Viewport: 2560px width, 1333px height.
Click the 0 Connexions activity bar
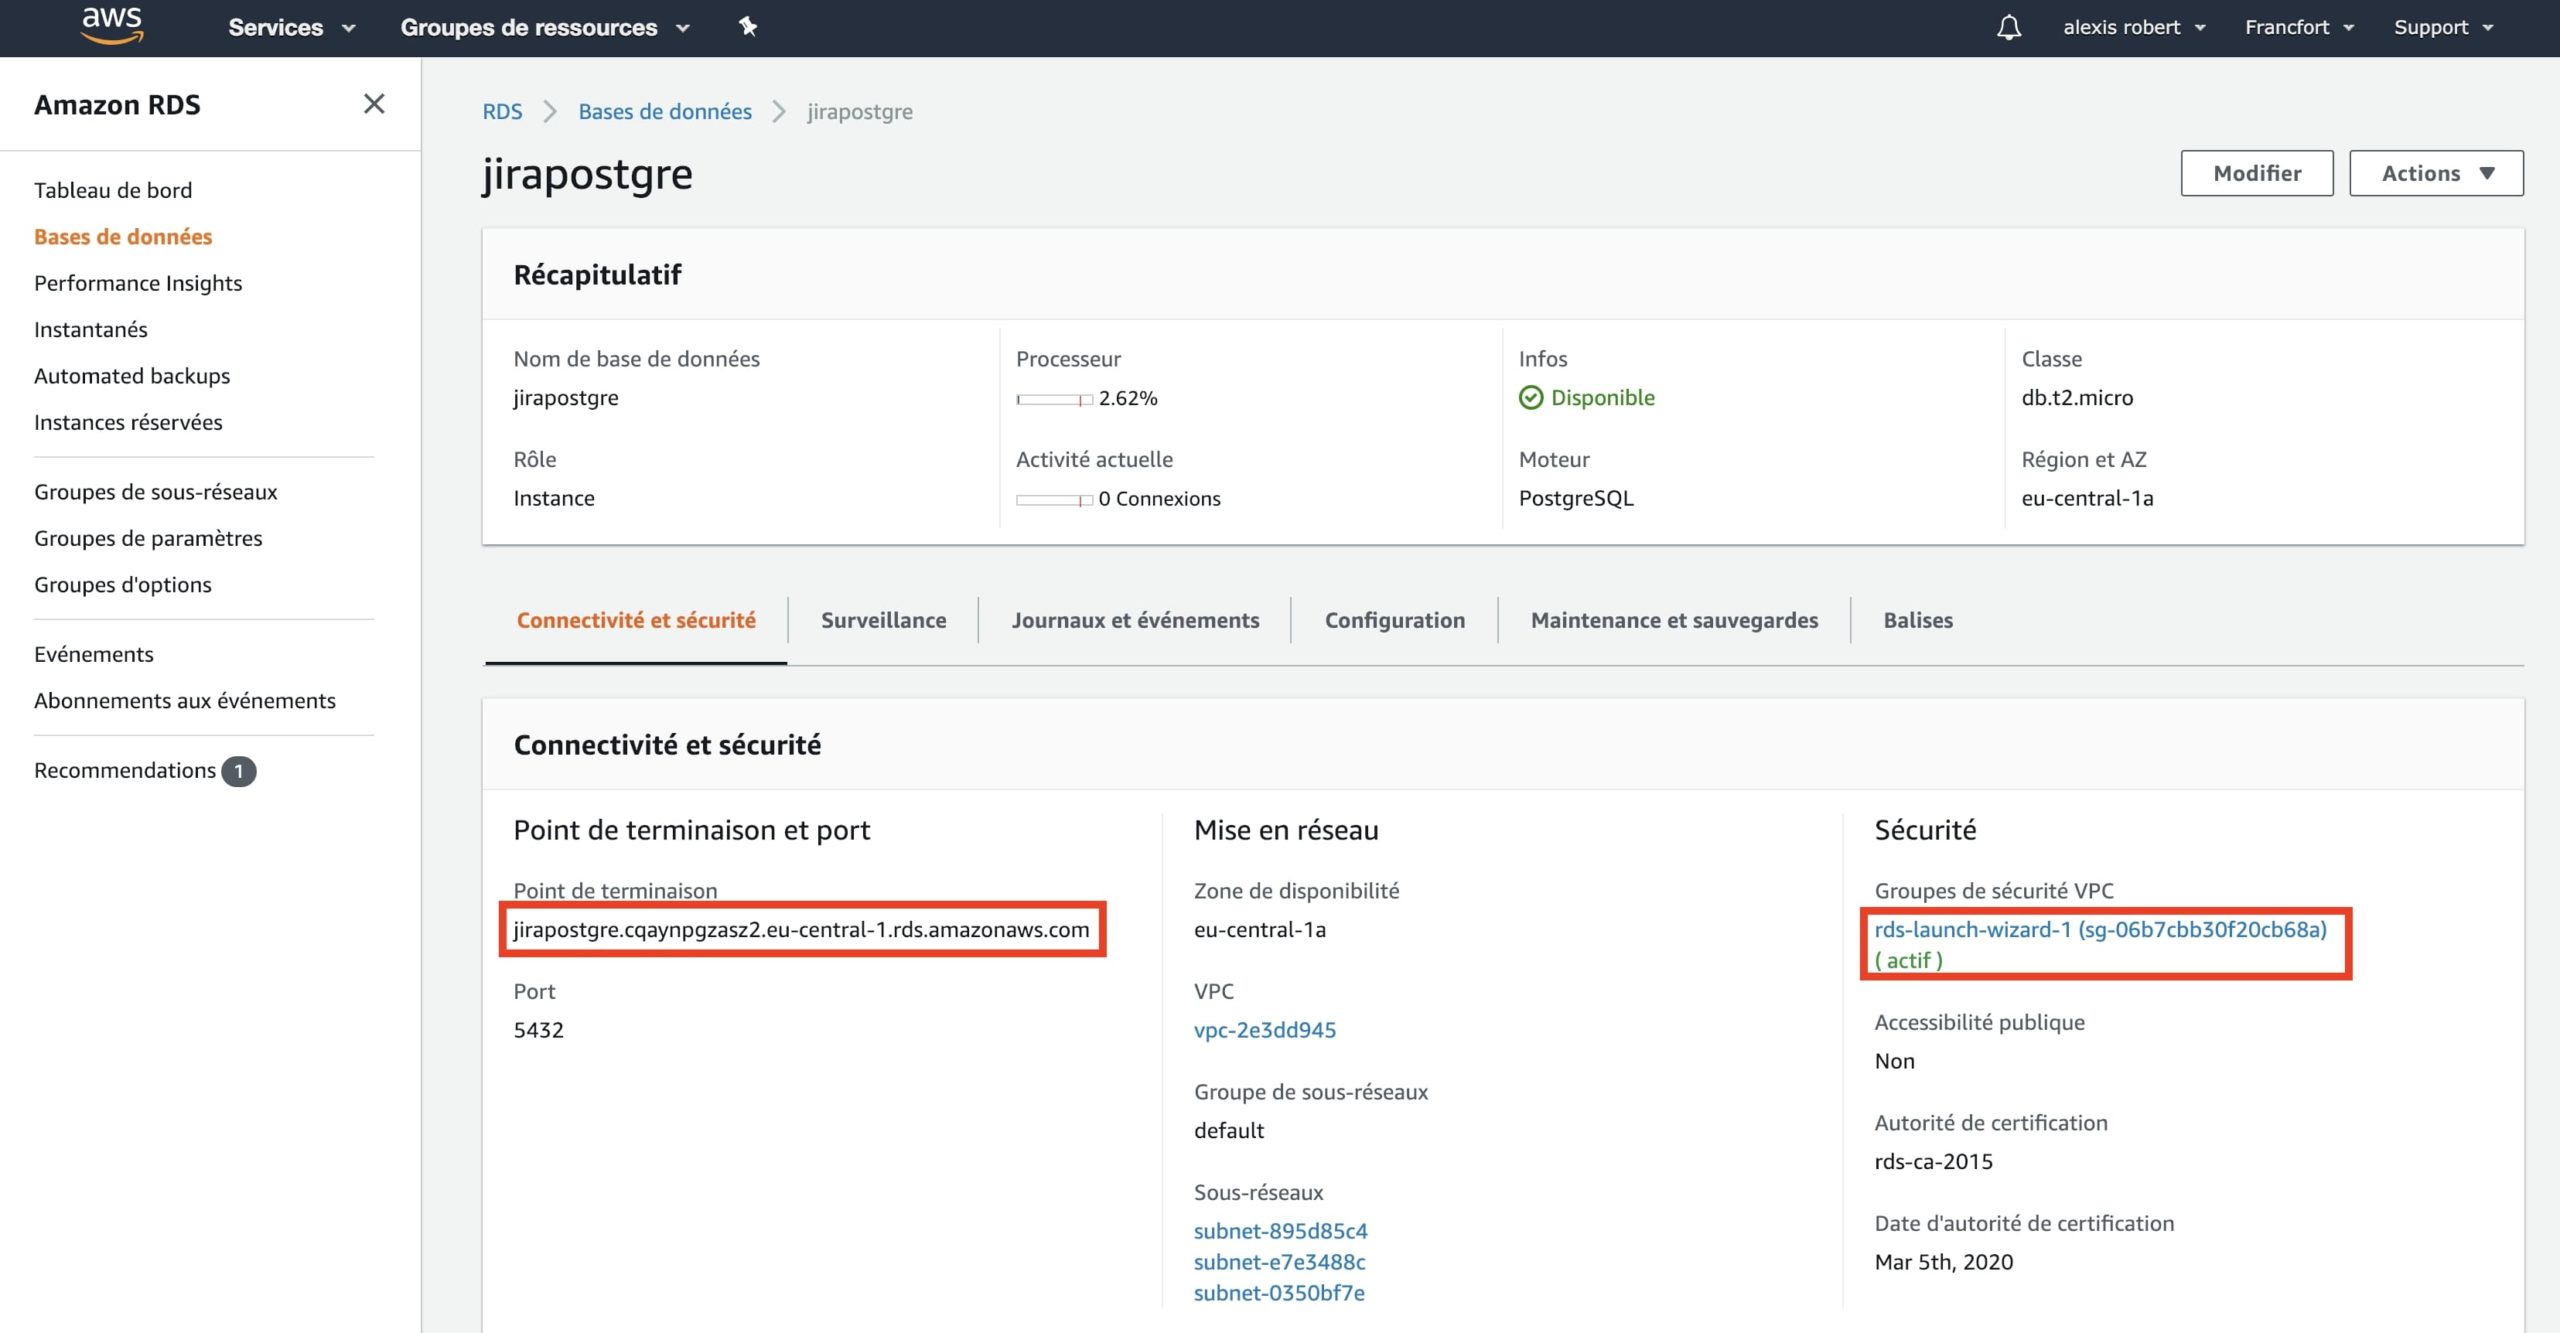pyautogui.click(x=1054, y=499)
